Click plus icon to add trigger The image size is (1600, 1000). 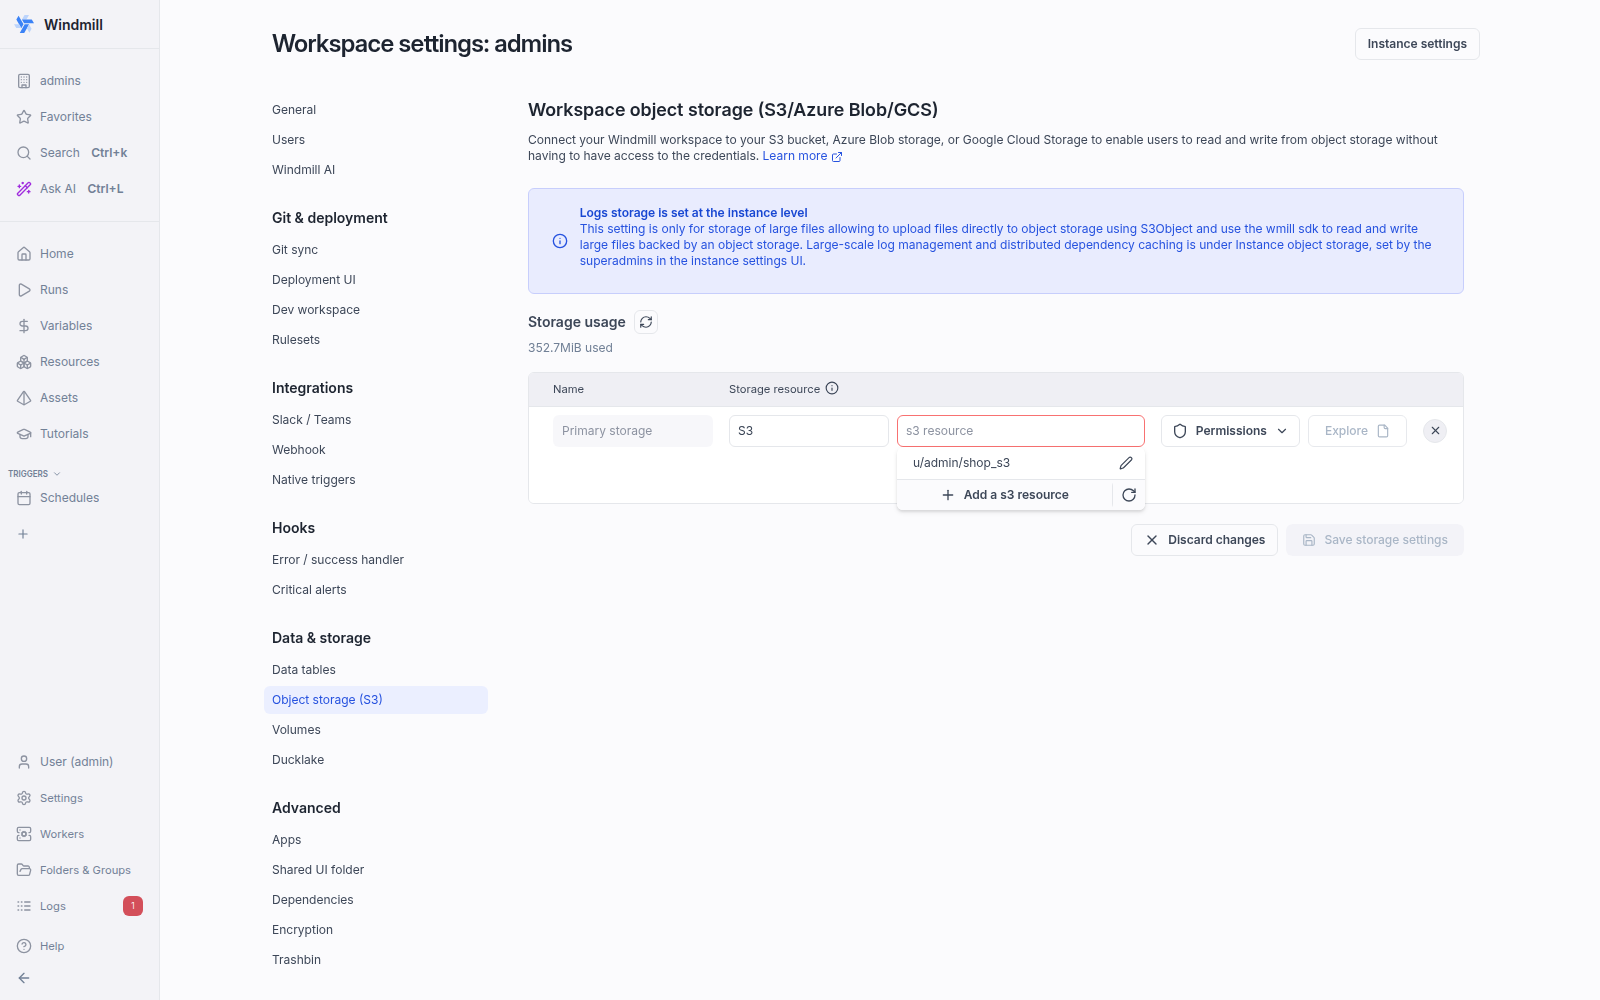click(x=23, y=534)
